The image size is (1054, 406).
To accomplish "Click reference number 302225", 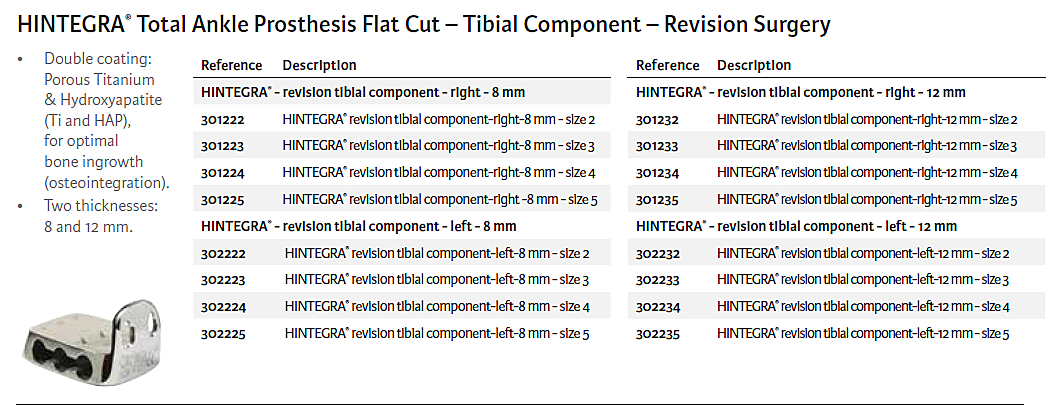I will 225,333.
